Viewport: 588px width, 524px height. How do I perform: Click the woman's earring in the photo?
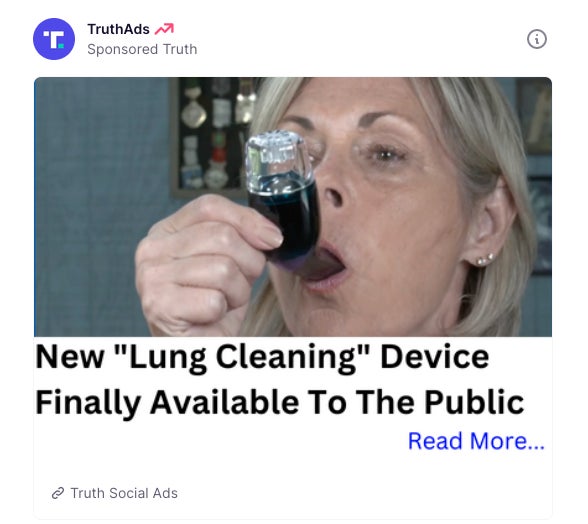click(x=485, y=259)
